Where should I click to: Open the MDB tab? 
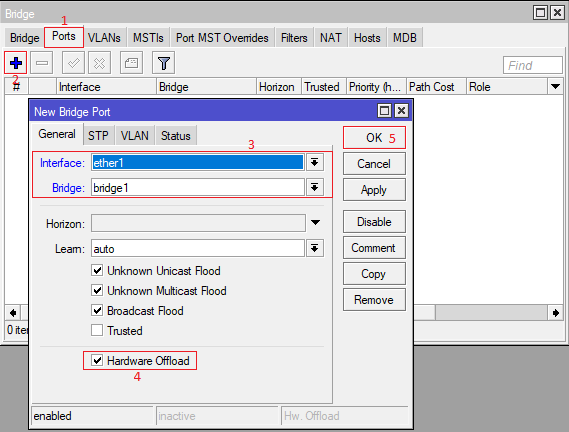click(x=405, y=38)
